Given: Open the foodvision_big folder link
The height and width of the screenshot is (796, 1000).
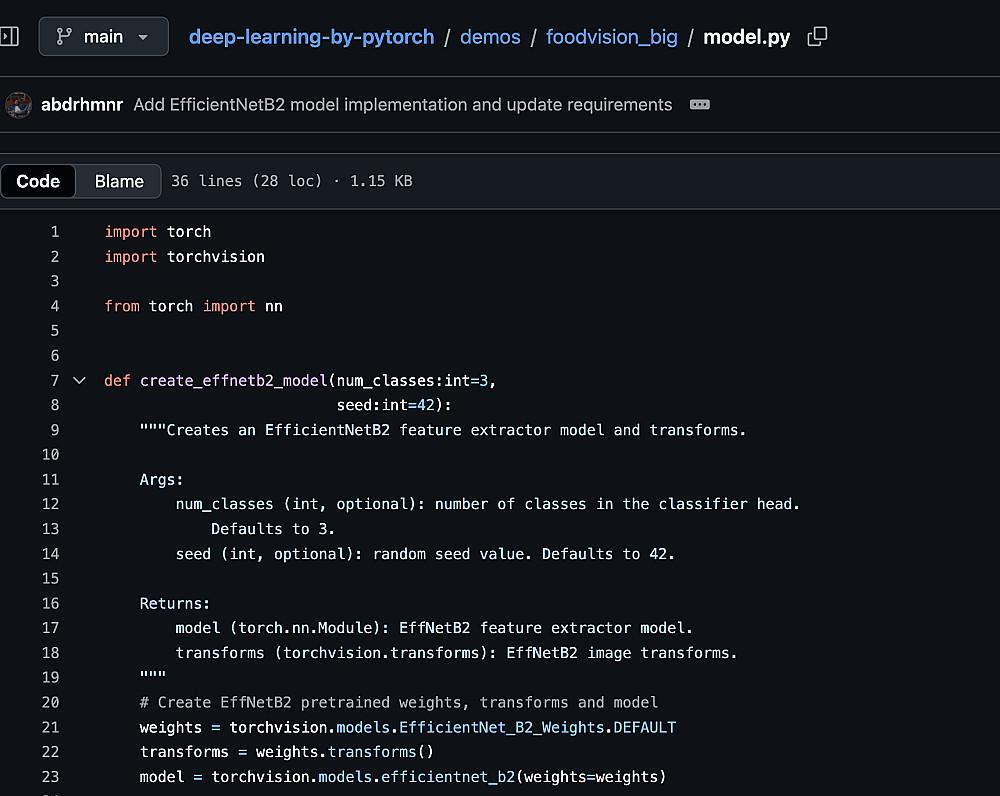Looking at the screenshot, I should click(611, 37).
